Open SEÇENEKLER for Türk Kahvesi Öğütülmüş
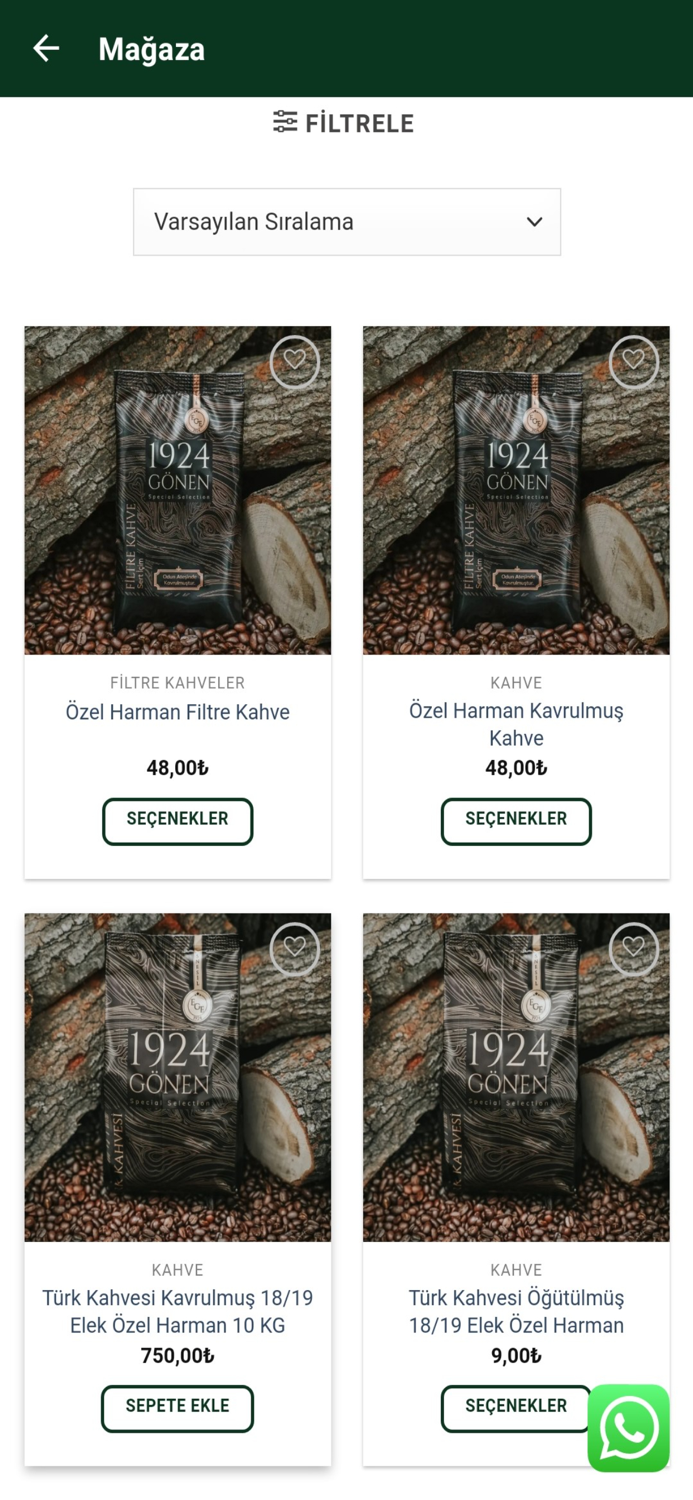 (516, 1408)
